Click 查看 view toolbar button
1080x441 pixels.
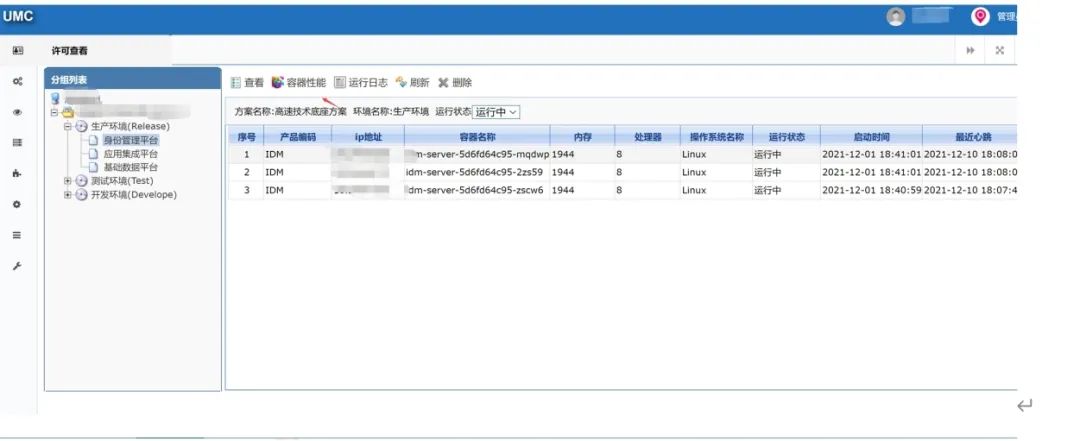click(x=247, y=83)
